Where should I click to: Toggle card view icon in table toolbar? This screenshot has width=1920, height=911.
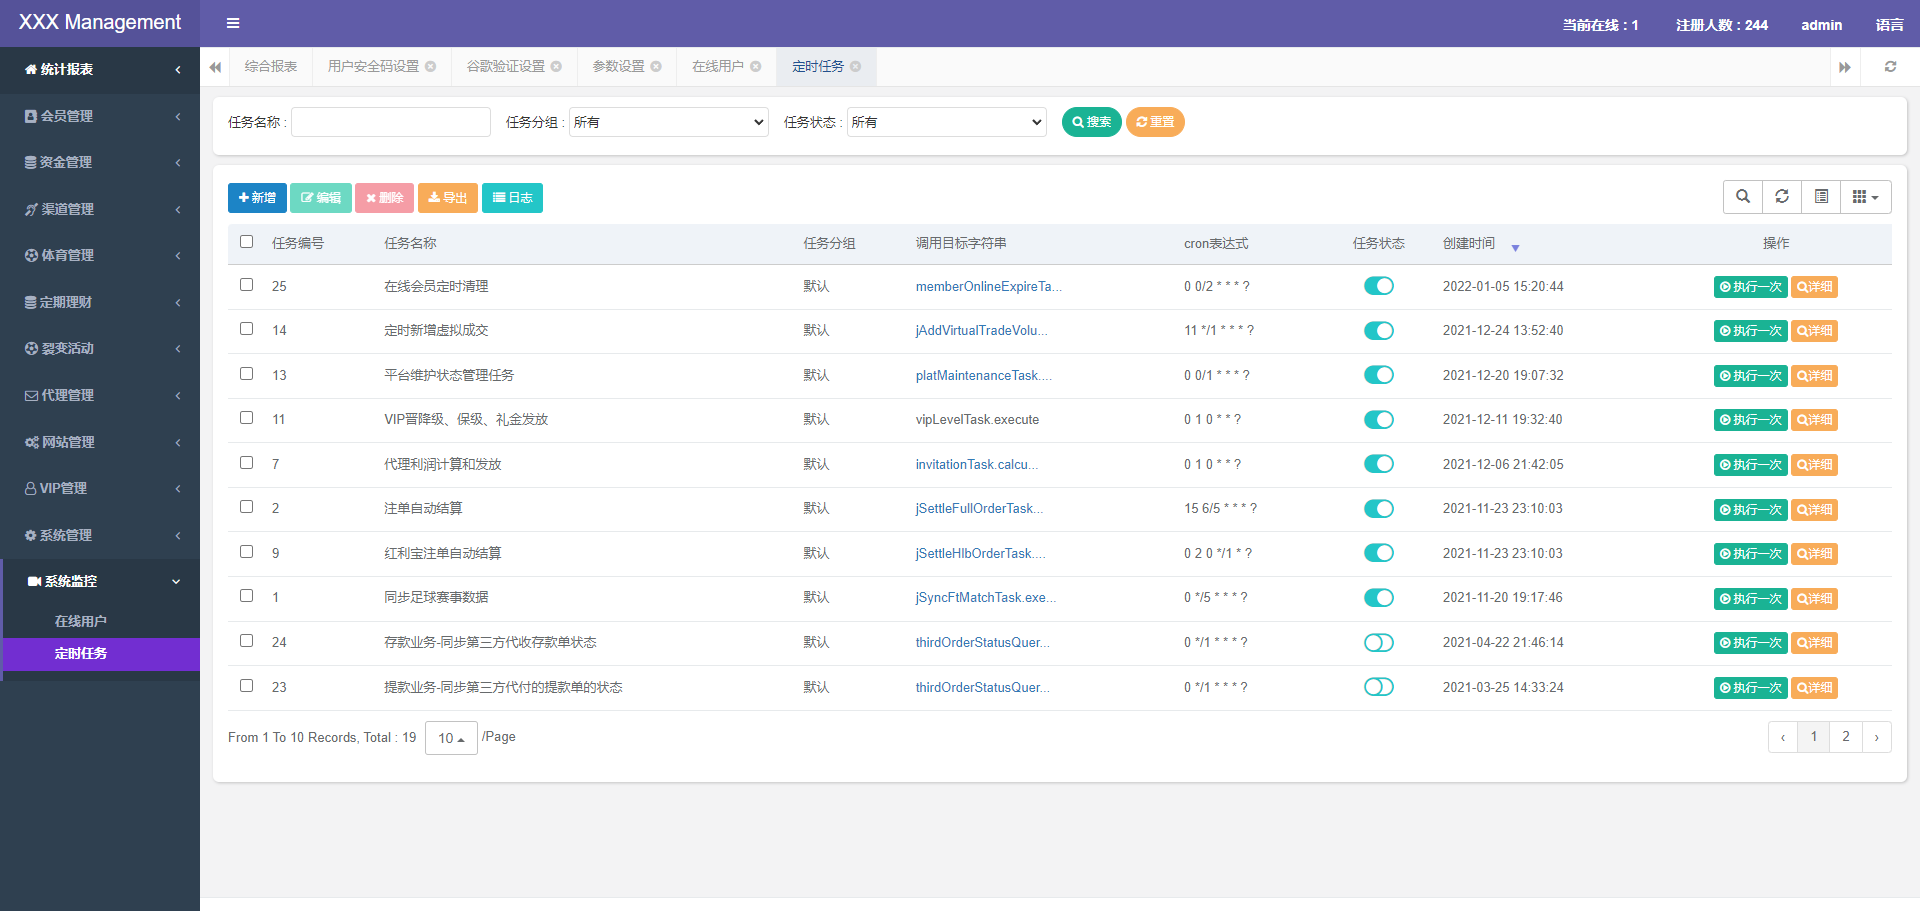[x=1821, y=197]
